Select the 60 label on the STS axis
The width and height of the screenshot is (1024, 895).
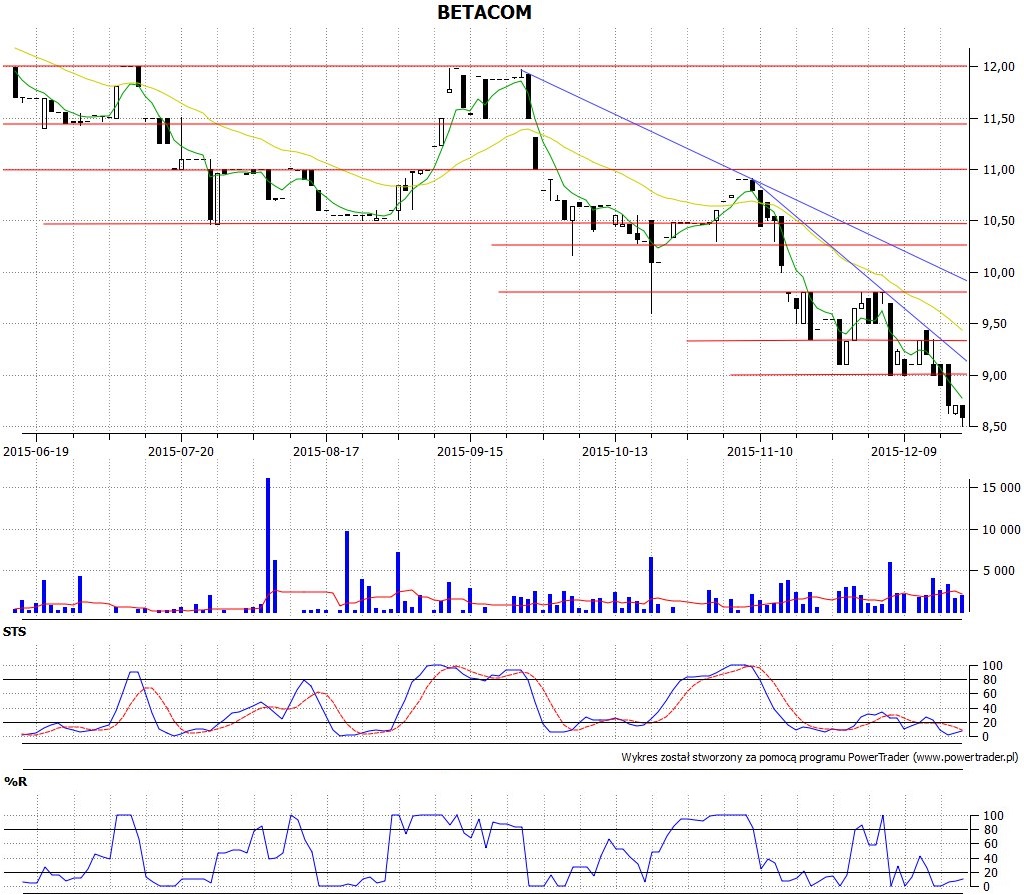pyautogui.click(x=990, y=694)
